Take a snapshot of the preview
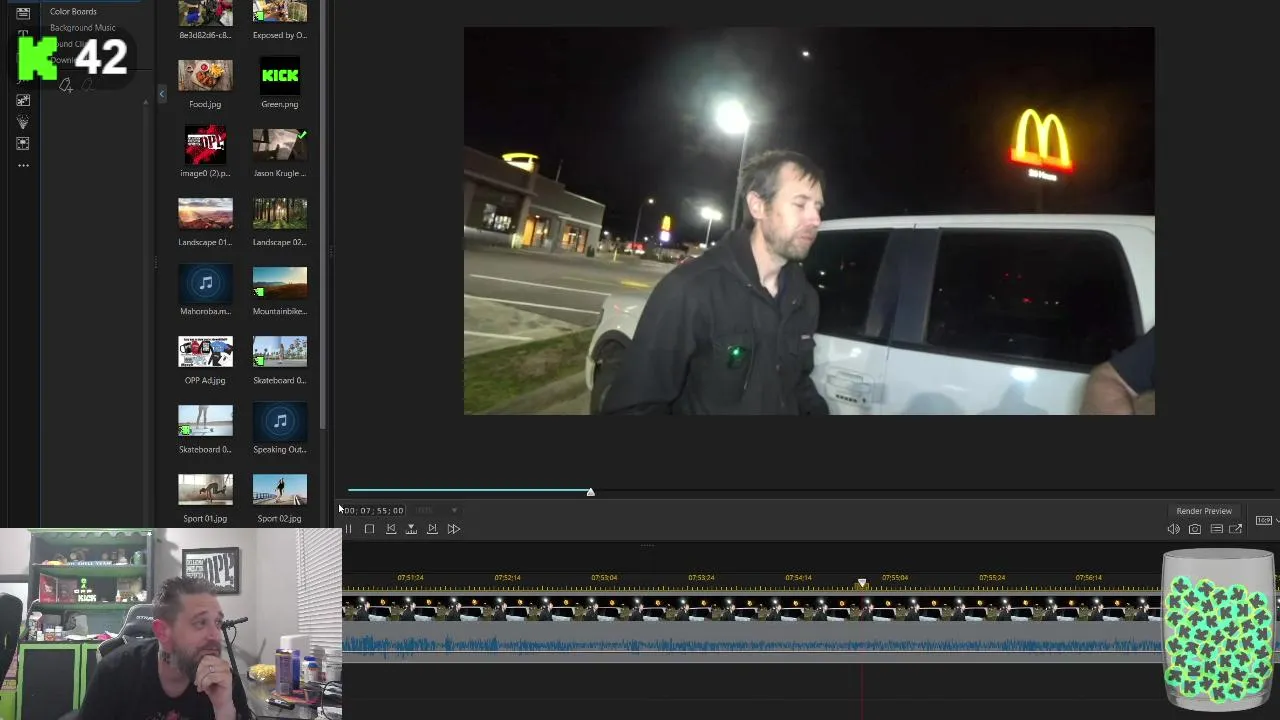This screenshot has height=720, width=1280. (1194, 529)
